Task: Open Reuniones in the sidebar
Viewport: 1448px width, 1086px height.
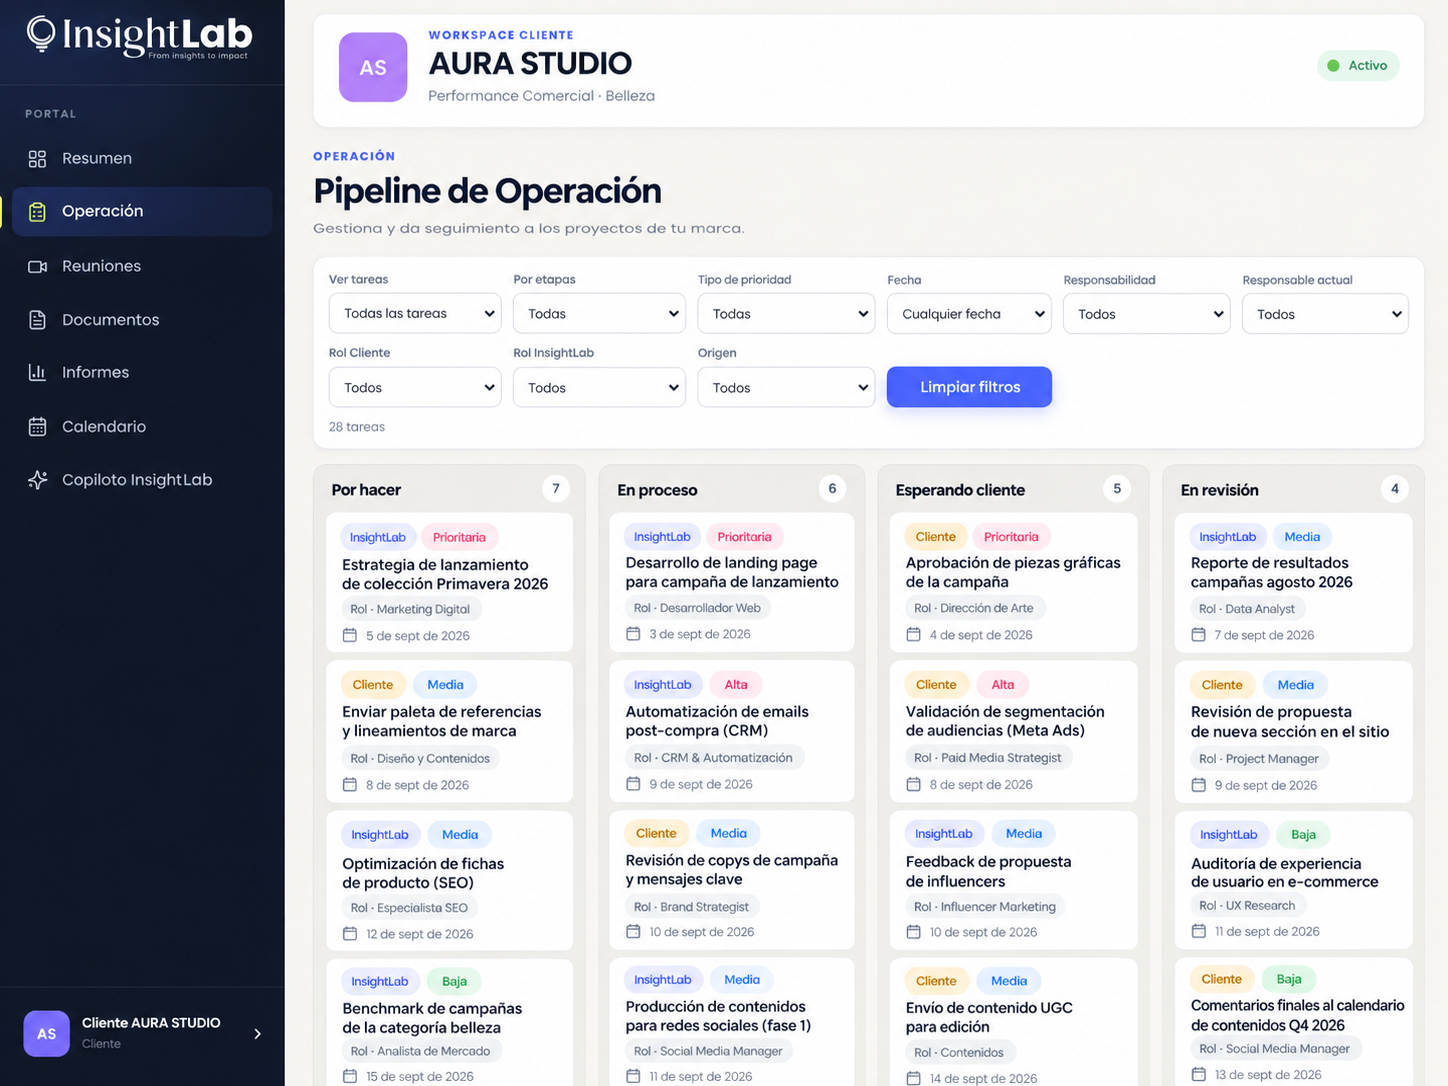Action: tap(142, 266)
